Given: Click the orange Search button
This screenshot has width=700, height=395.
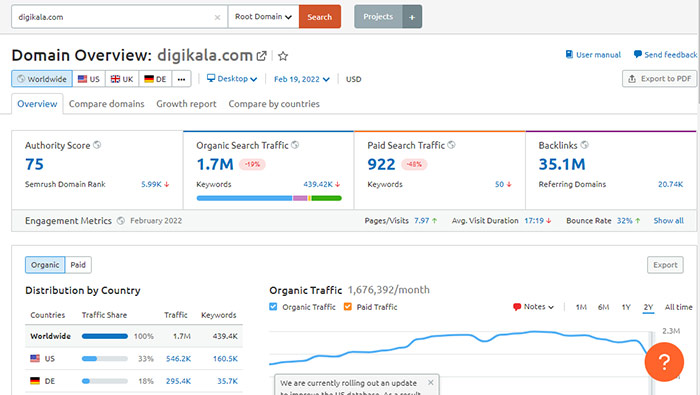Looking at the screenshot, I should (320, 17).
